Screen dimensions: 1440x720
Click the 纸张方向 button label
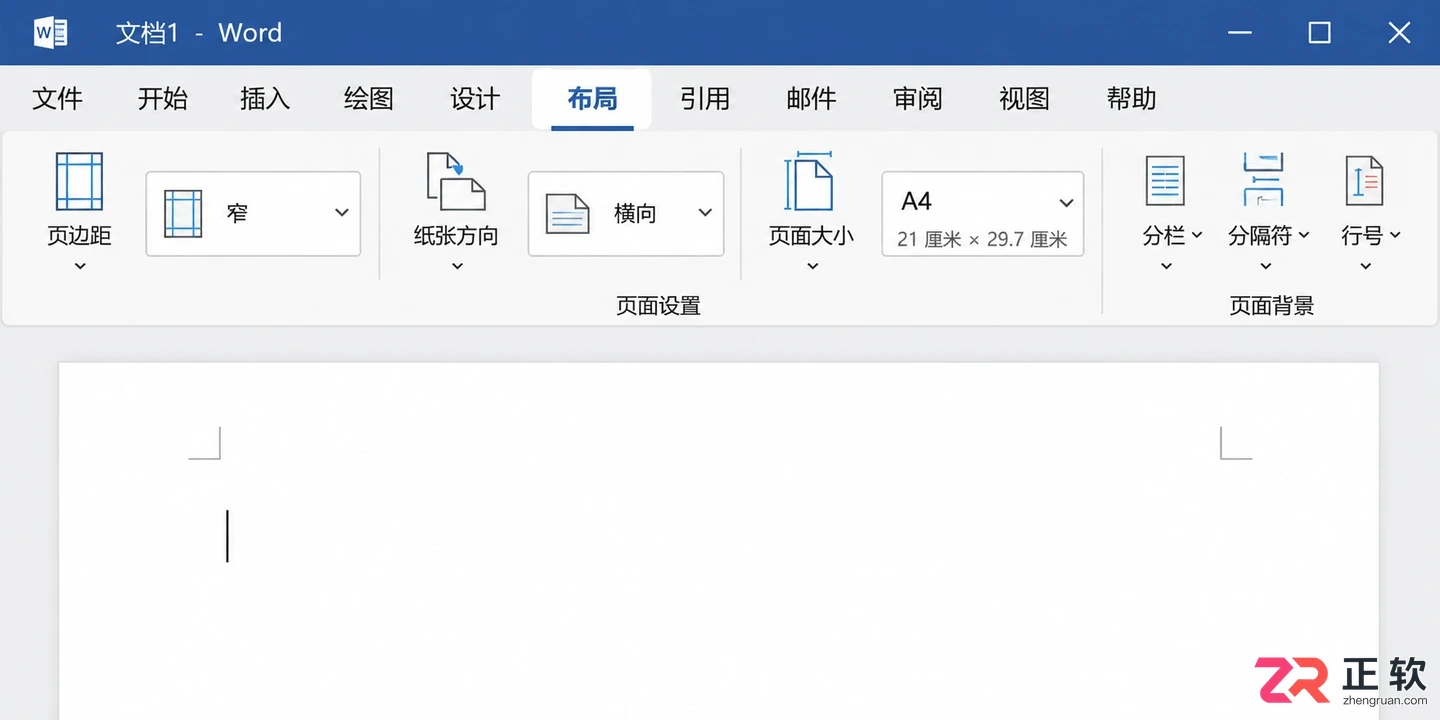tap(456, 236)
